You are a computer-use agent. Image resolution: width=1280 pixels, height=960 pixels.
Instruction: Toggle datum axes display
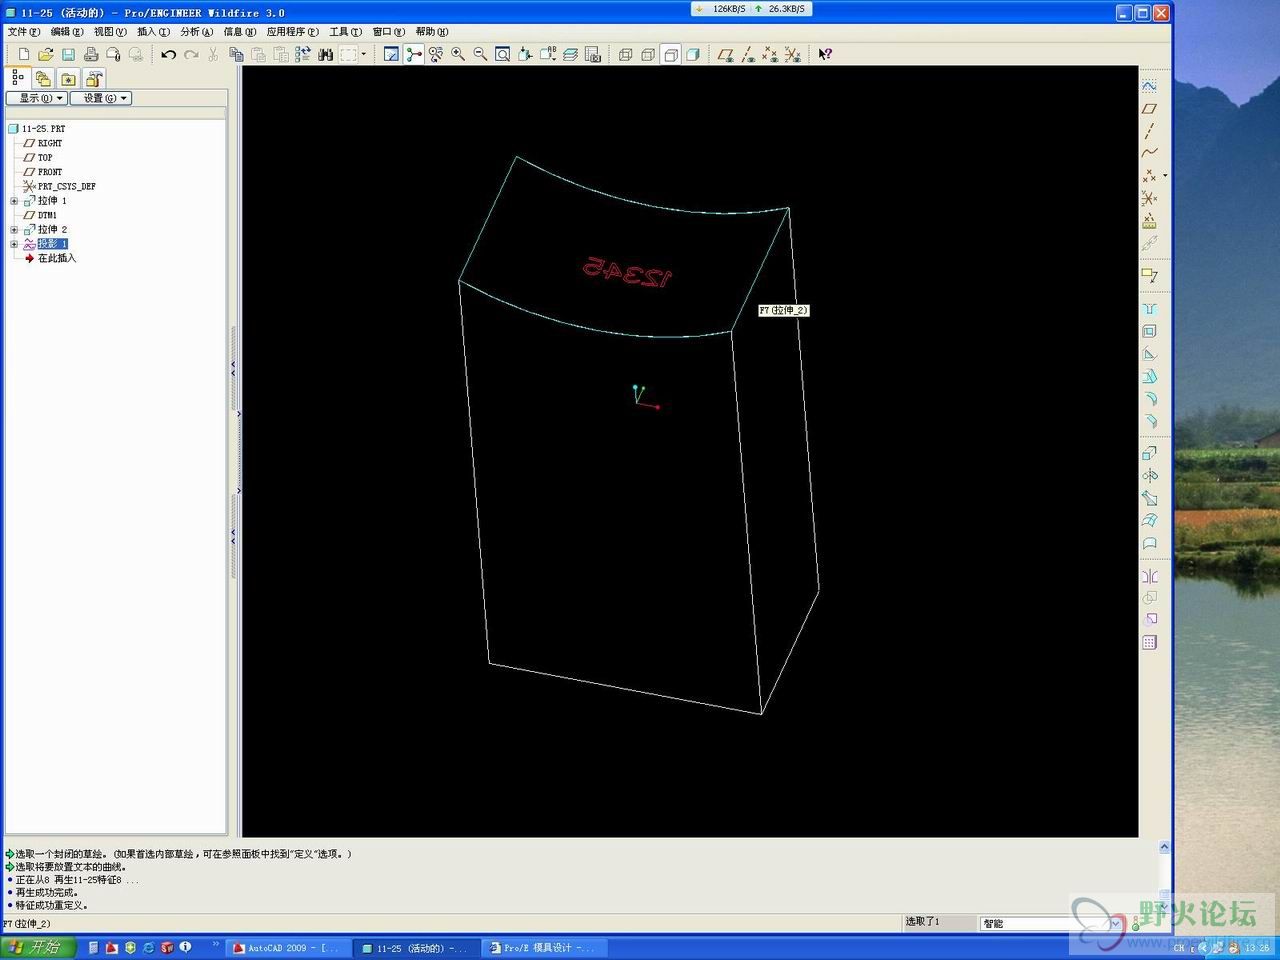[748, 54]
